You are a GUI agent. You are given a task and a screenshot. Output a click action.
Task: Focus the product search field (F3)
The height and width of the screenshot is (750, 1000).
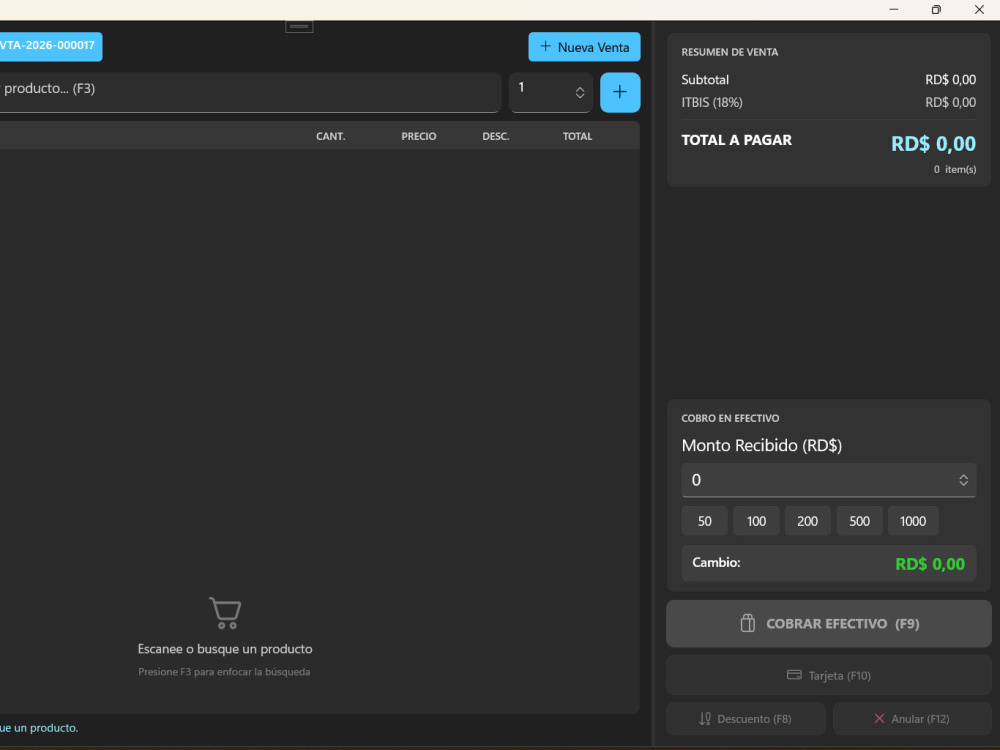[250, 92]
